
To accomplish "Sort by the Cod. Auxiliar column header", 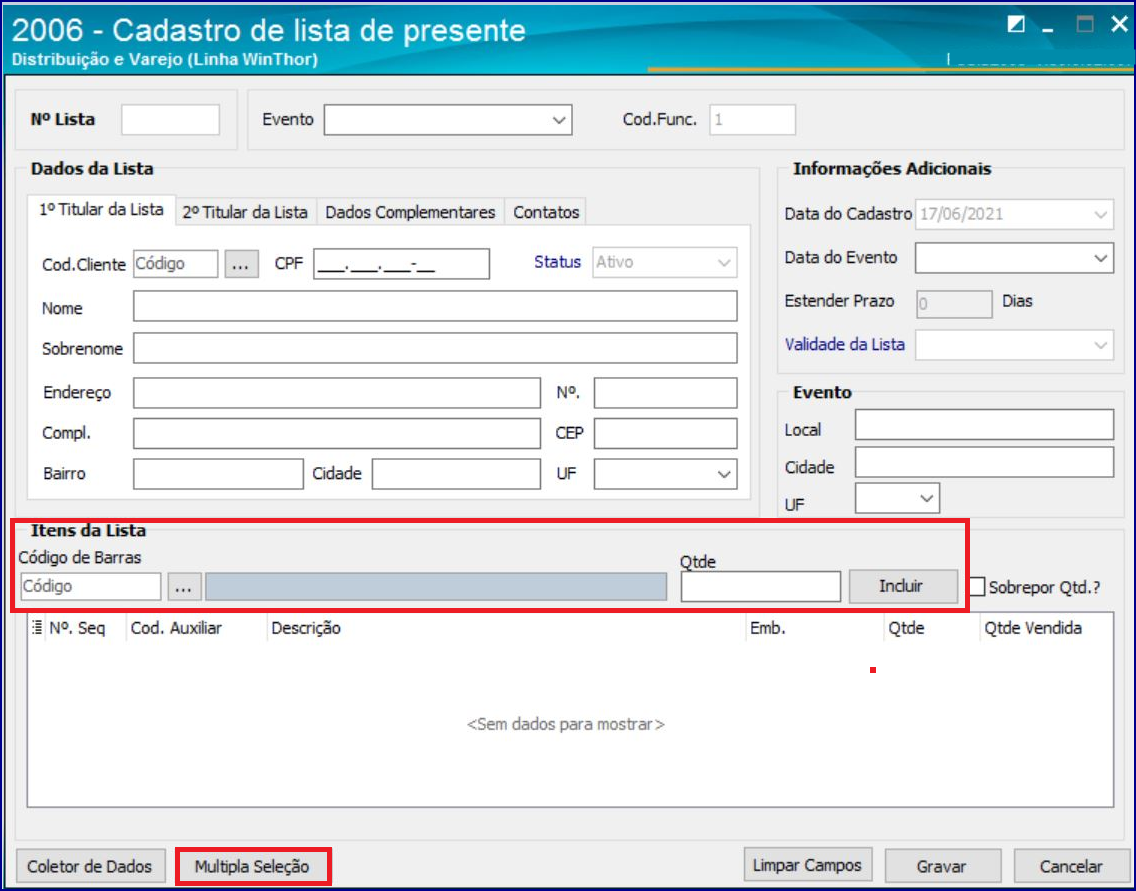I will click(197, 628).
